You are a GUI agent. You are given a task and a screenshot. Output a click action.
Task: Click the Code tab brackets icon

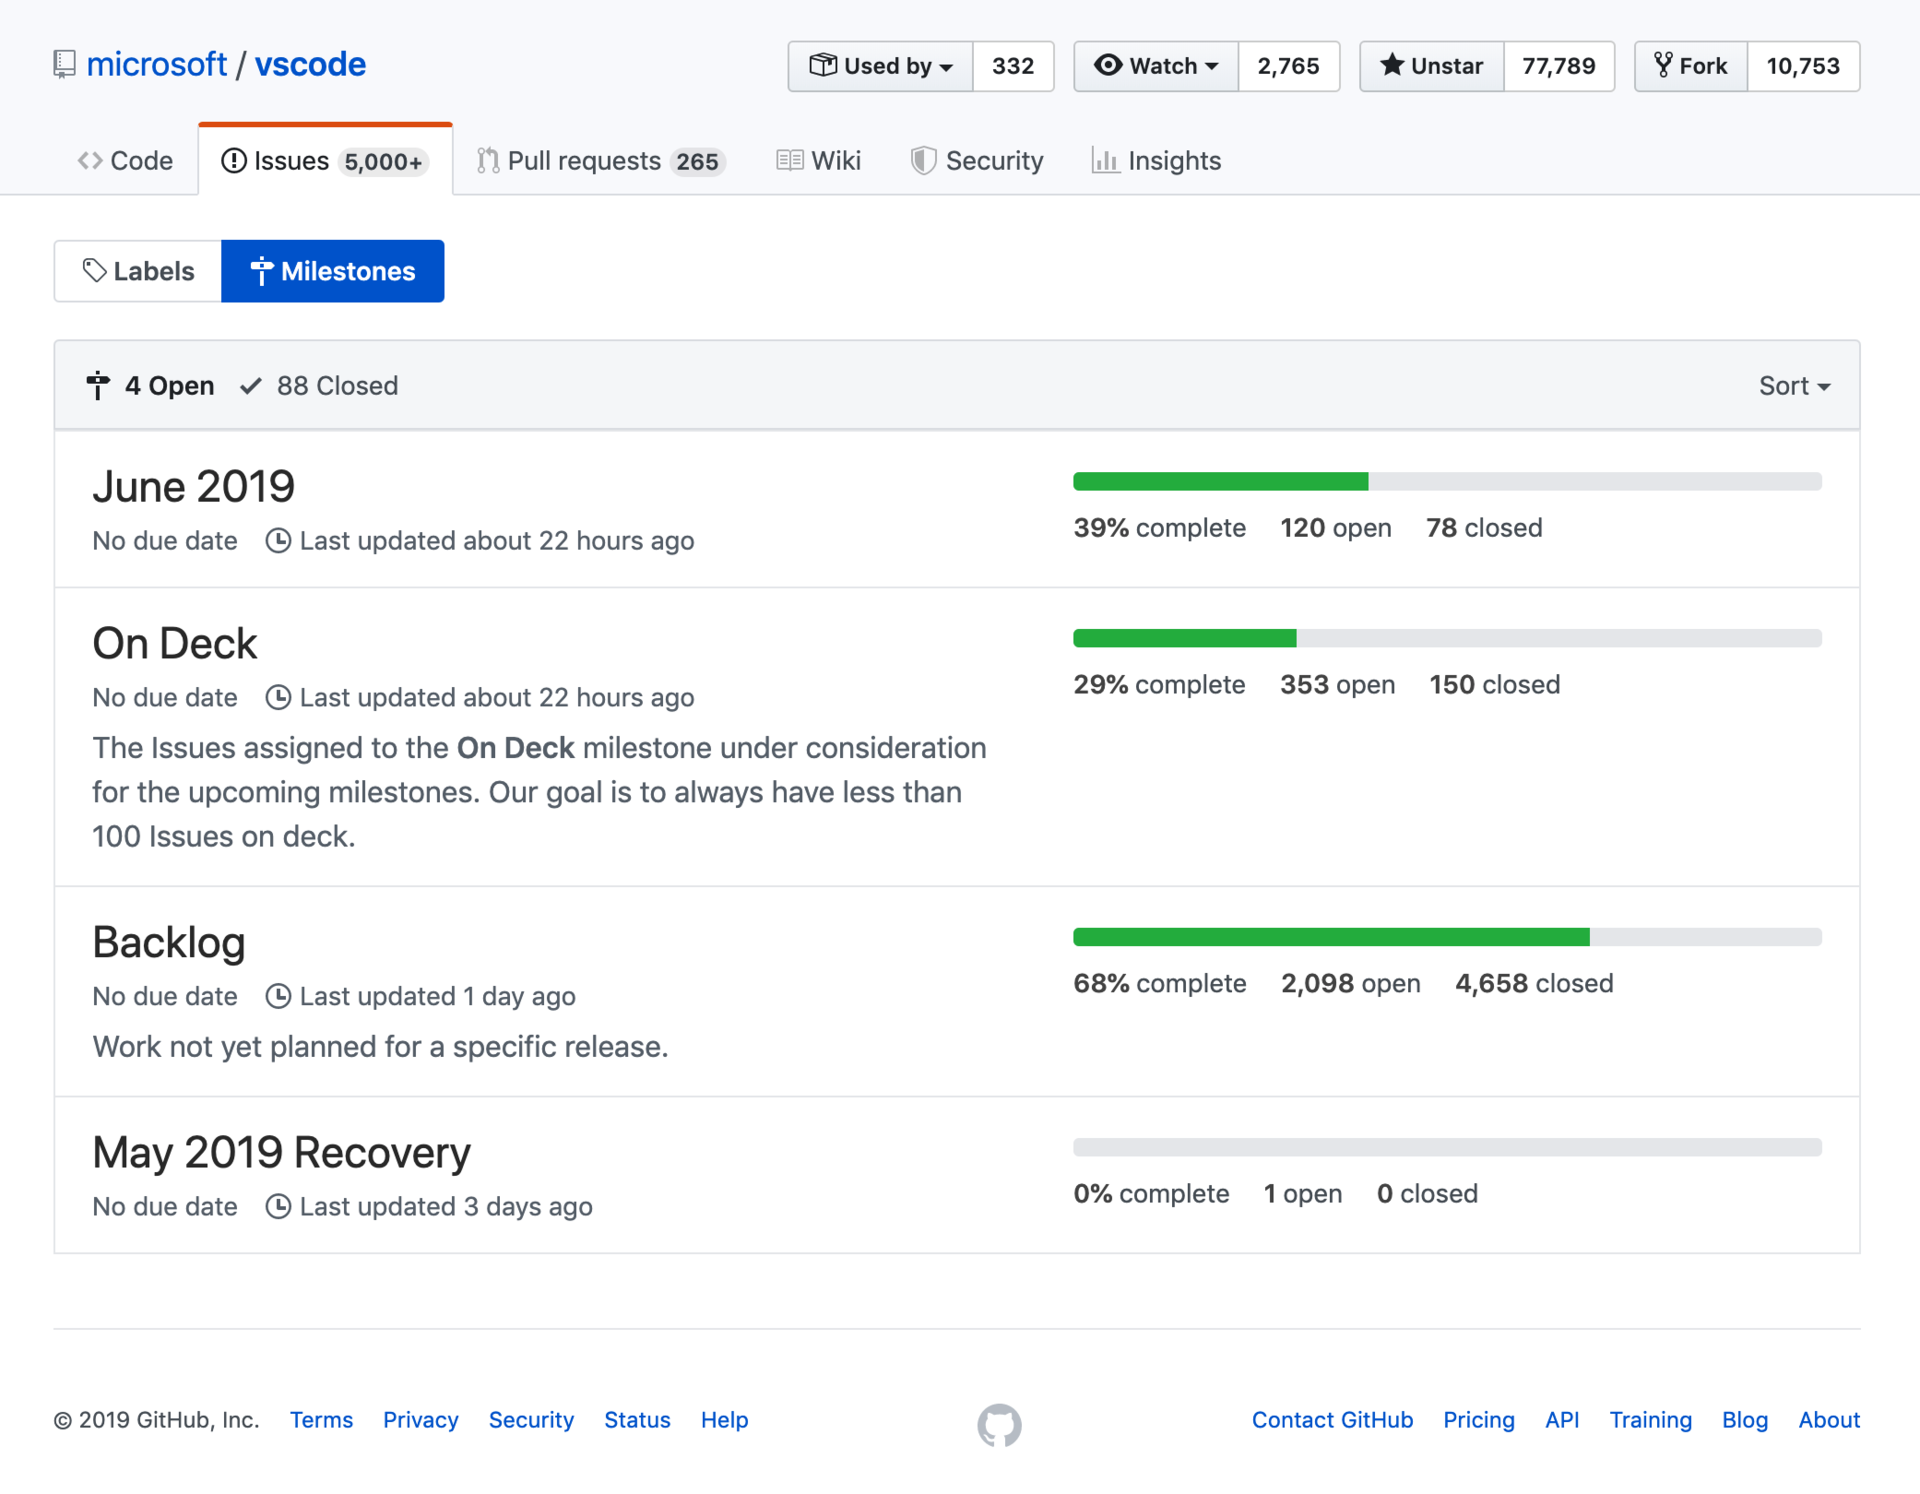(x=90, y=161)
